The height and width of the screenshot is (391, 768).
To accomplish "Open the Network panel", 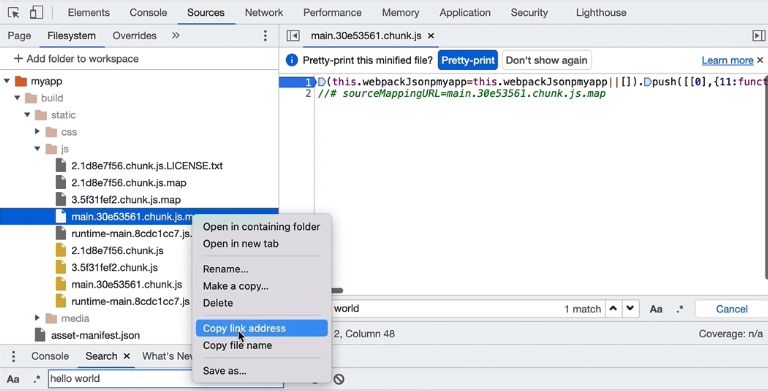I will click(x=264, y=13).
